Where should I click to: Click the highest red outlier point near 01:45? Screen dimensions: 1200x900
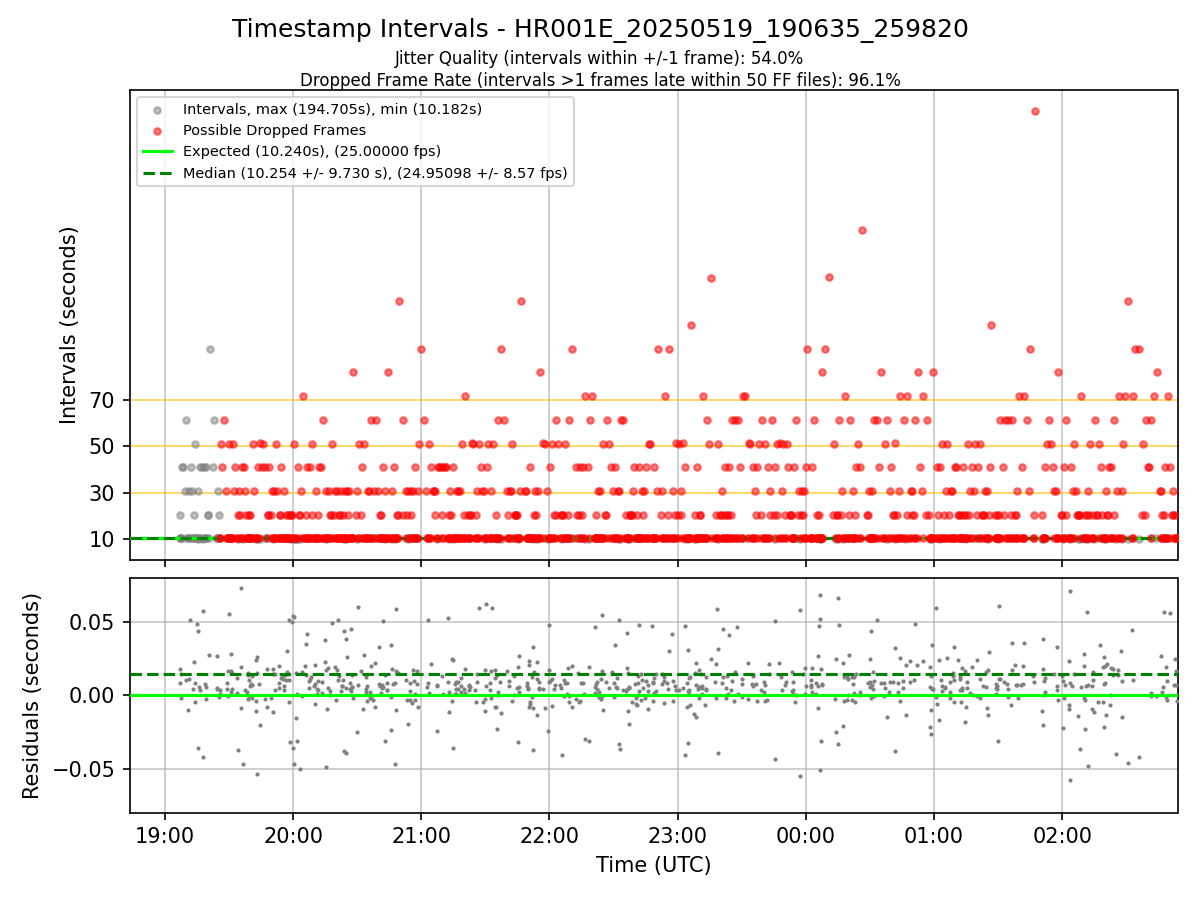tap(1035, 111)
